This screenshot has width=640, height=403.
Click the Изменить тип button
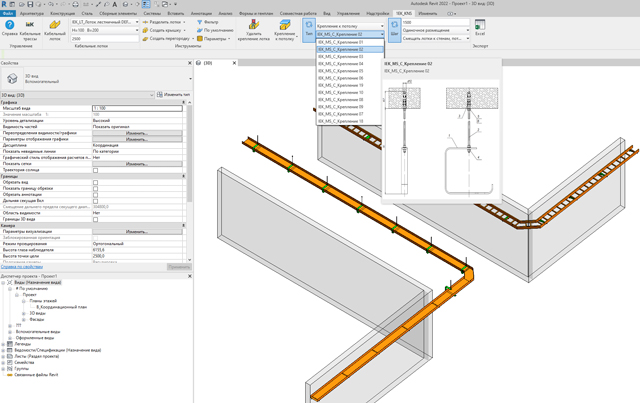pos(172,95)
